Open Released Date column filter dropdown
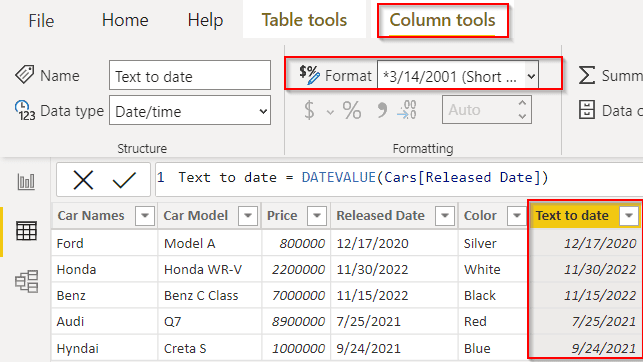Viewport: 643px width, 362px height. pyautogui.click(x=445, y=215)
